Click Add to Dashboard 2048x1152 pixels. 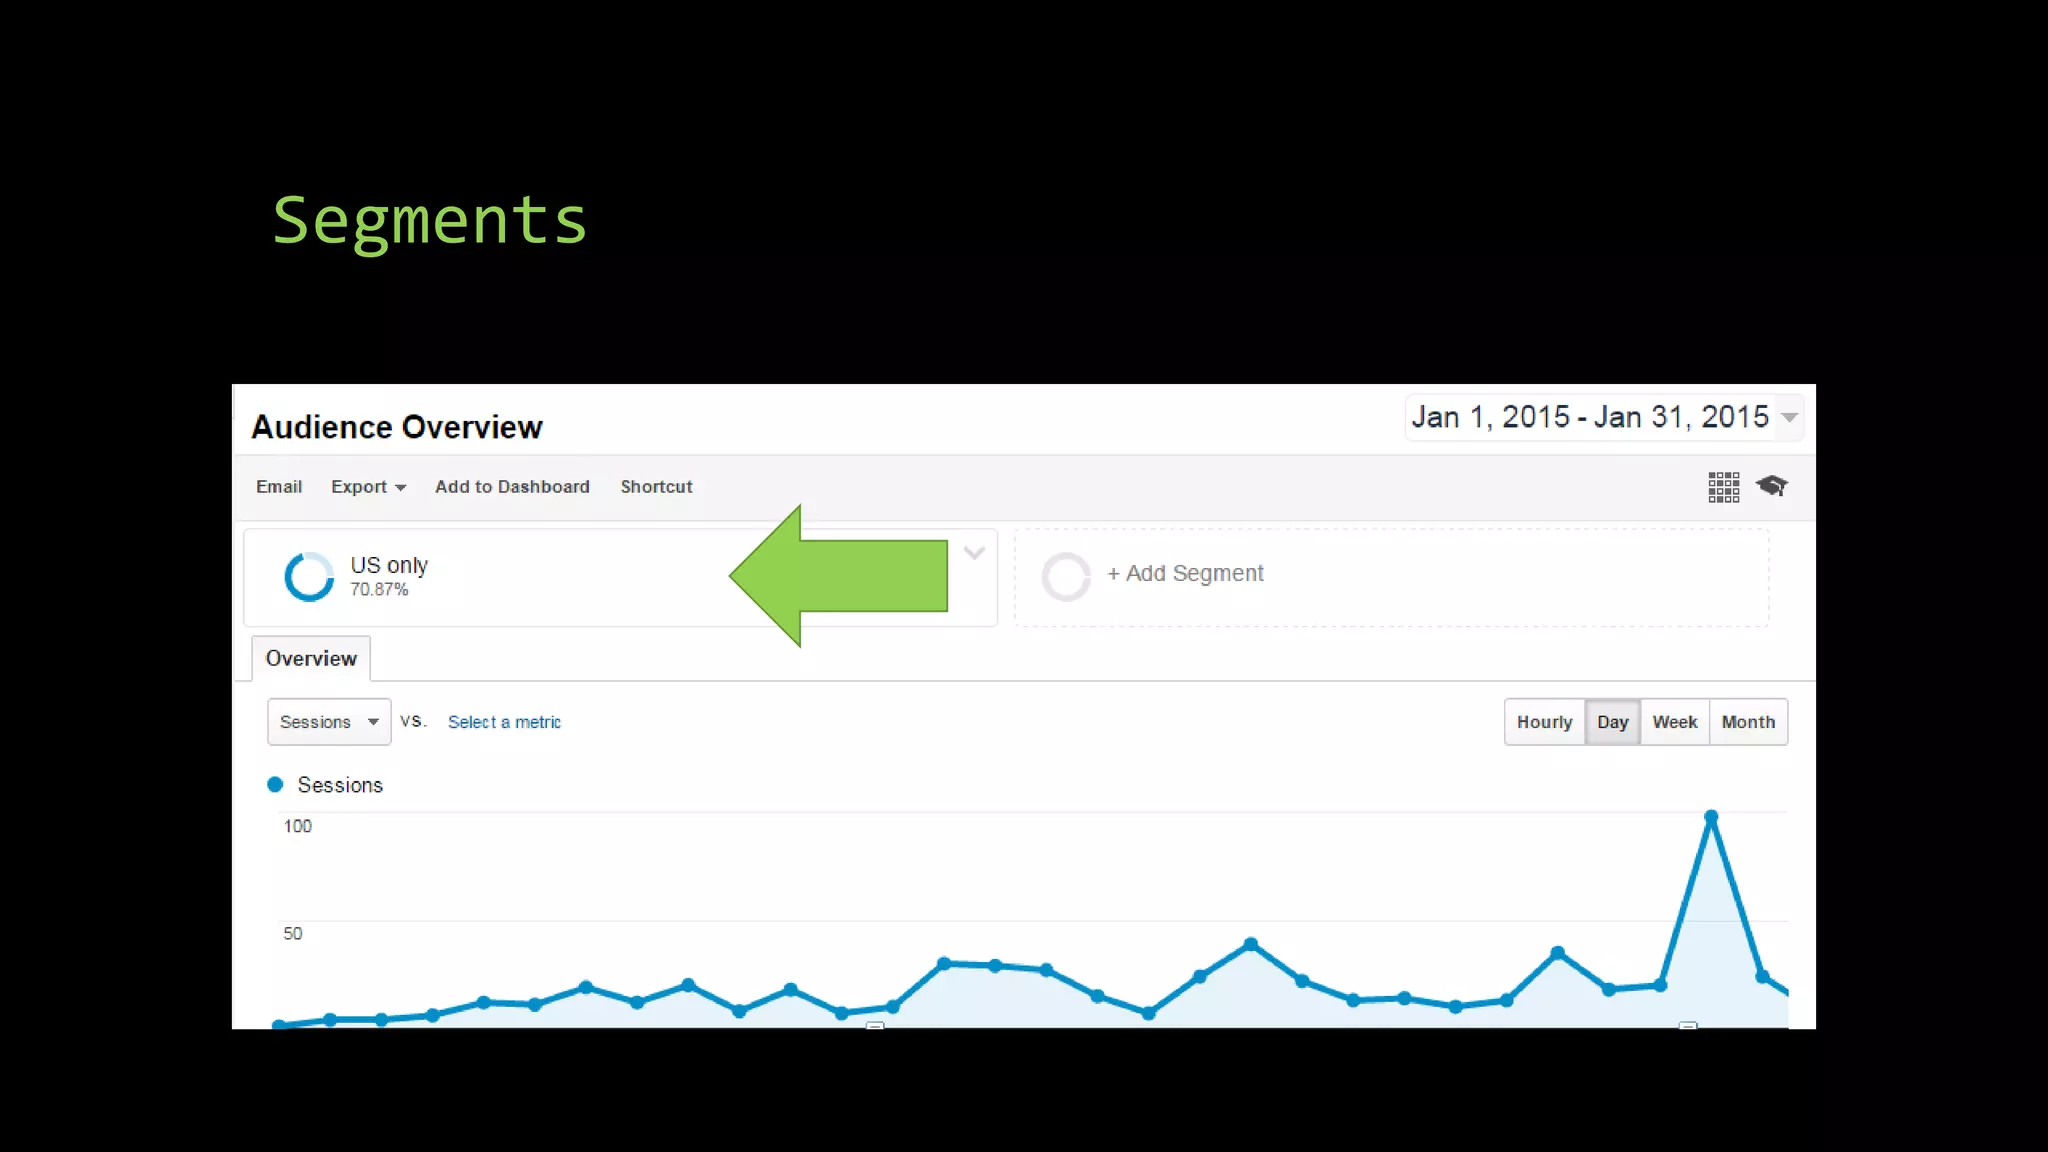click(x=512, y=487)
